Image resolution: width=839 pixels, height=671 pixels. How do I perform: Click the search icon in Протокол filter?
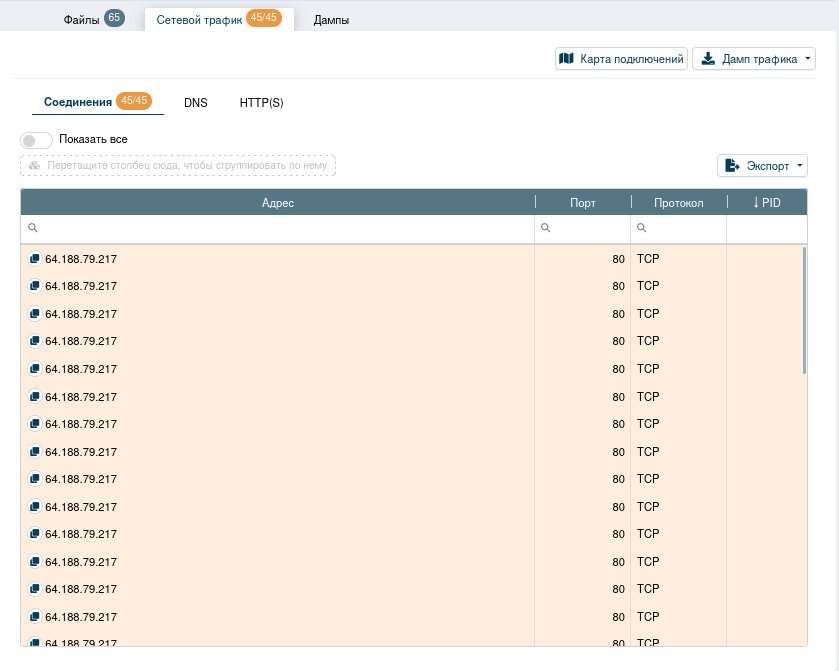tap(642, 229)
